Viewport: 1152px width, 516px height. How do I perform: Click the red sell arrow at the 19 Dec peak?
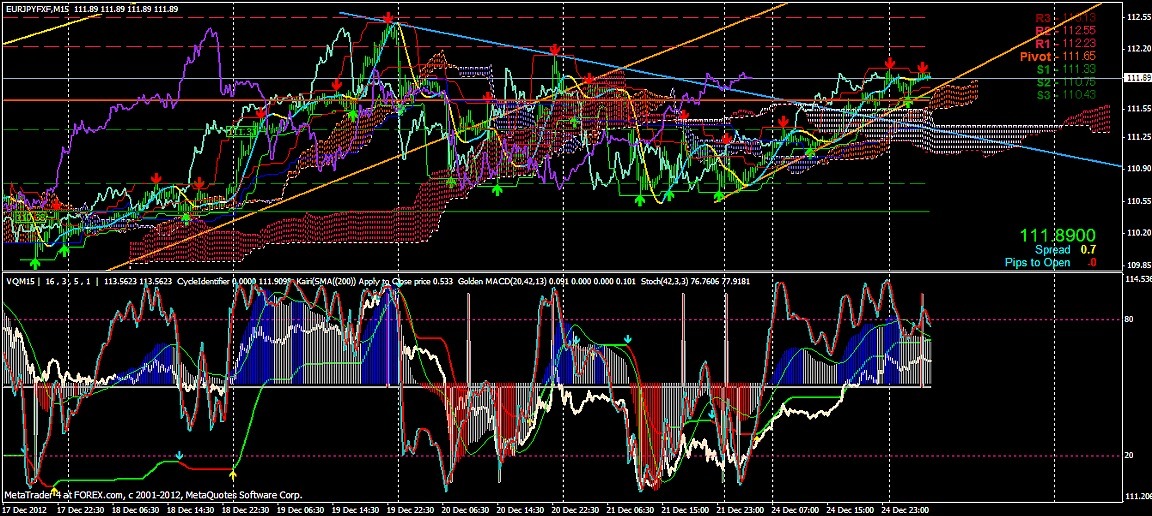pyautogui.click(x=387, y=18)
